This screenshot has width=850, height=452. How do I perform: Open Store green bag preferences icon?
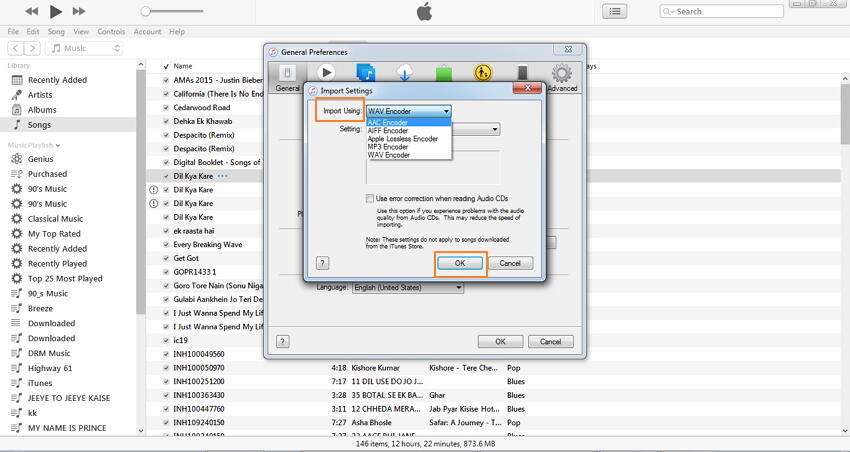click(444, 74)
